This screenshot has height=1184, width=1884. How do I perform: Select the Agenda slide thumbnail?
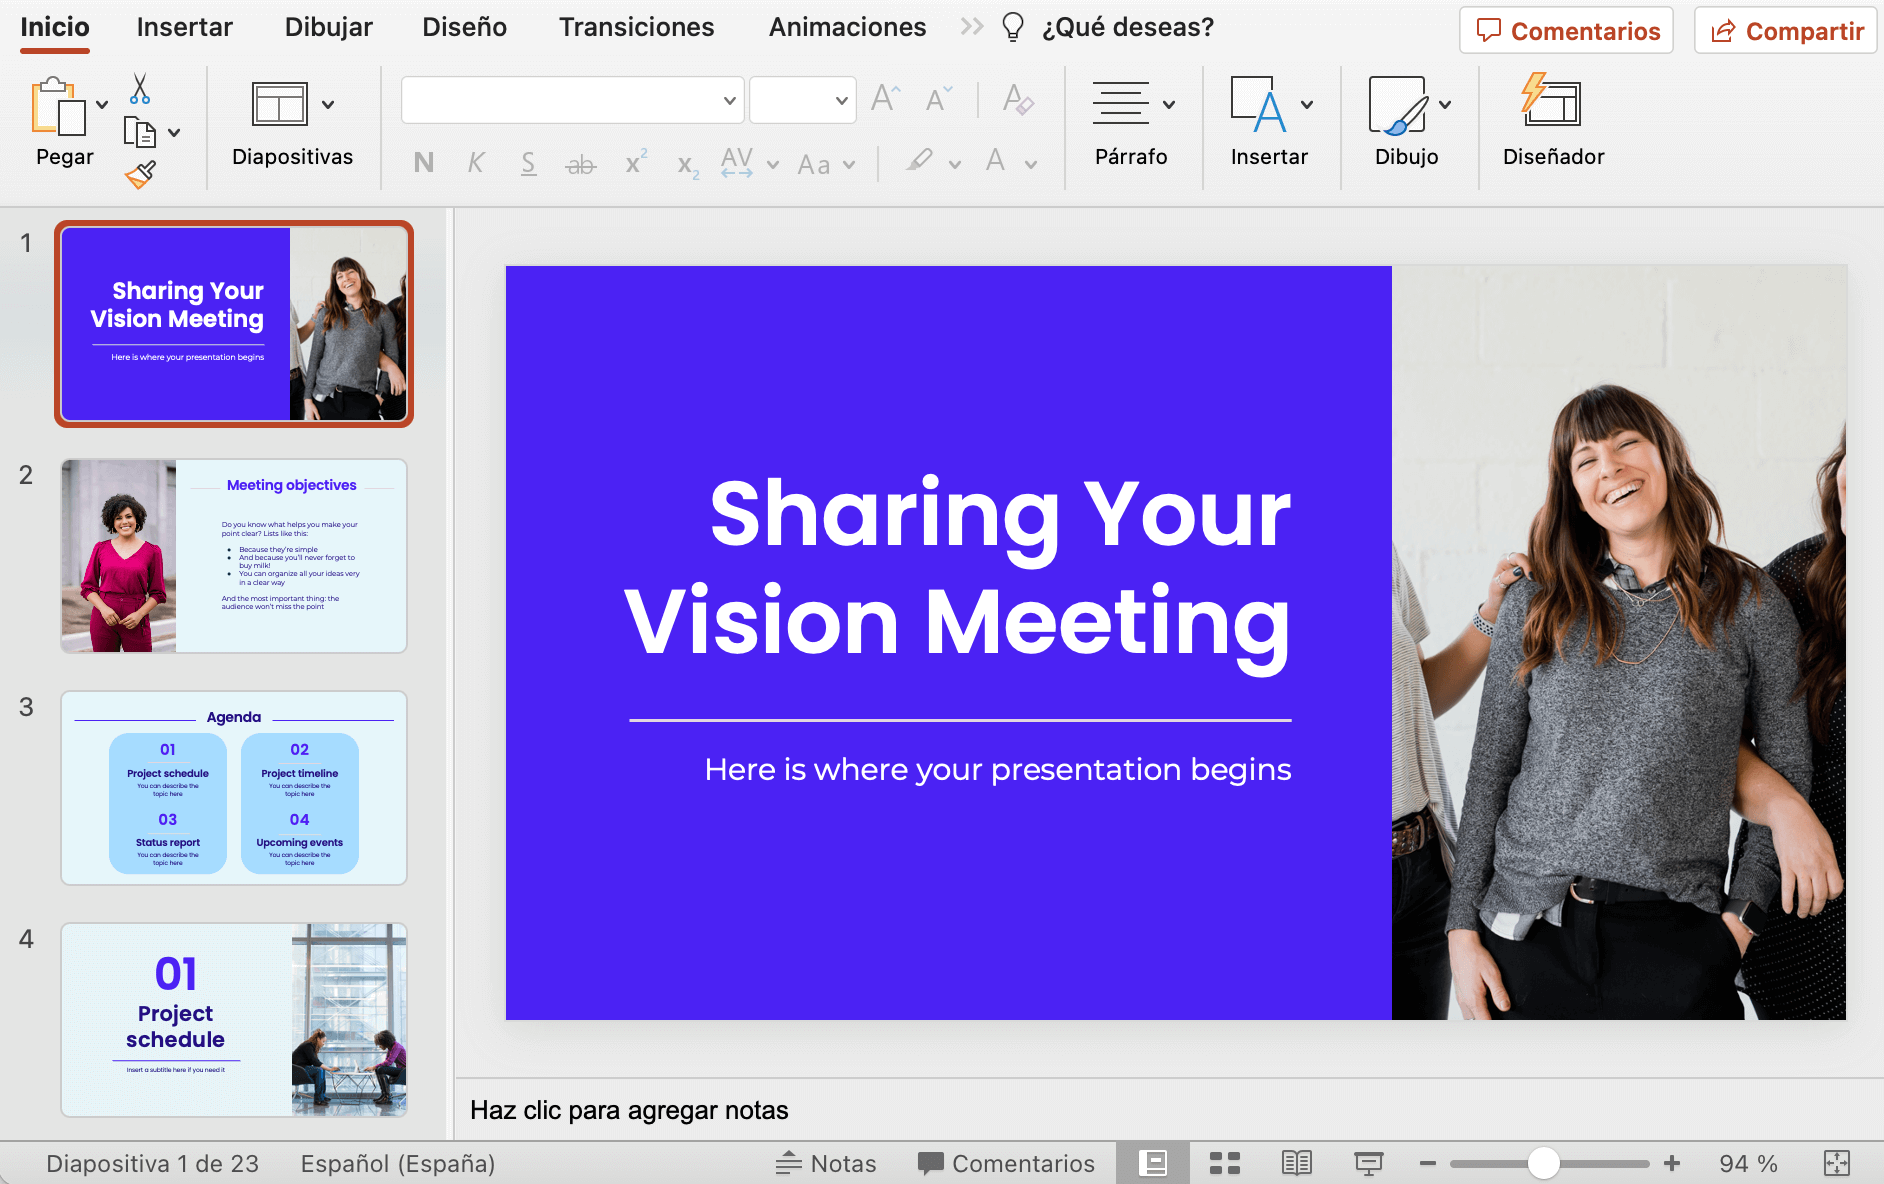click(x=234, y=788)
